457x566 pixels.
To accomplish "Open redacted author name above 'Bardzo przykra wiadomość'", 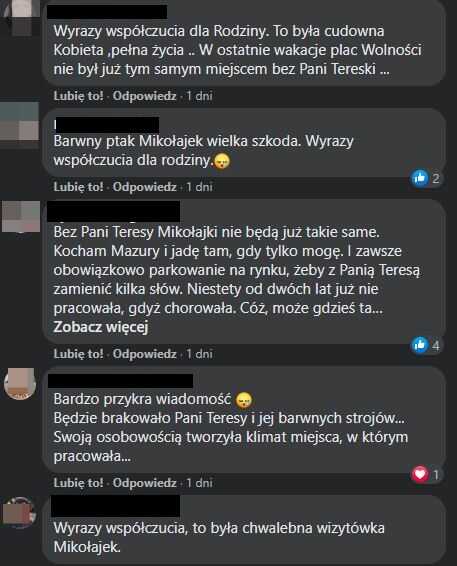I will [x=121, y=381].
